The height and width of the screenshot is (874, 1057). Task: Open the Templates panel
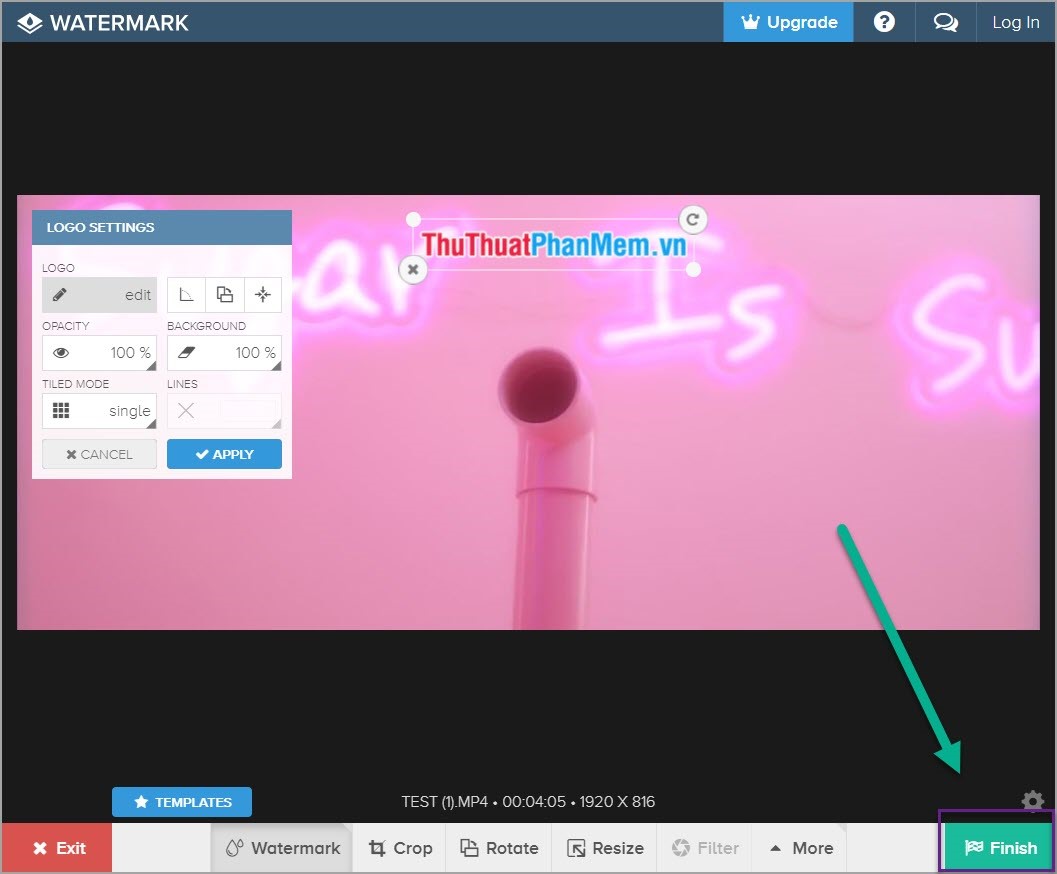point(181,801)
